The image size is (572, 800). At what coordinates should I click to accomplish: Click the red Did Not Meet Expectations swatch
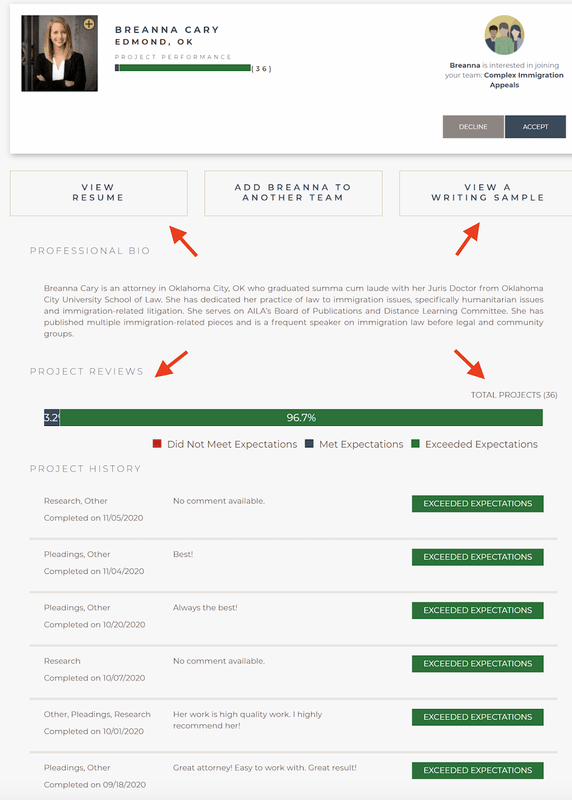pyautogui.click(x=157, y=444)
